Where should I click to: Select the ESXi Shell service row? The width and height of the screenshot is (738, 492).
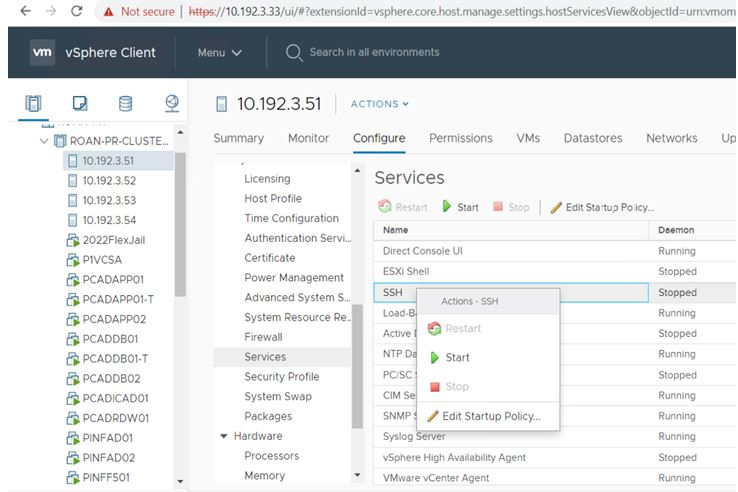(x=554, y=272)
